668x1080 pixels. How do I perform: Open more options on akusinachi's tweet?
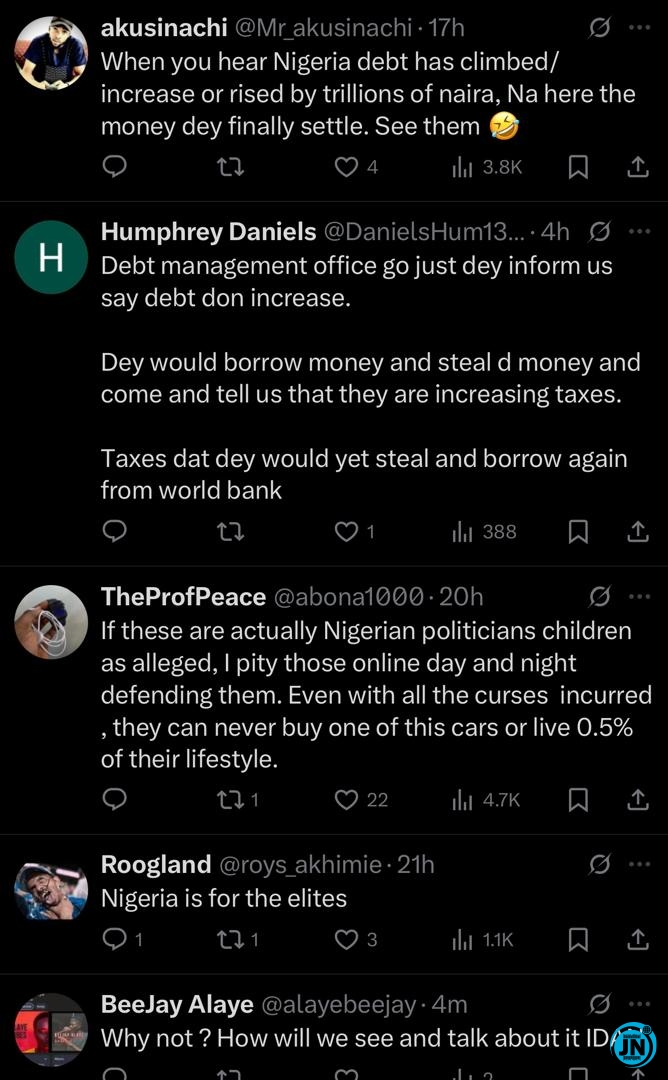coord(639,29)
